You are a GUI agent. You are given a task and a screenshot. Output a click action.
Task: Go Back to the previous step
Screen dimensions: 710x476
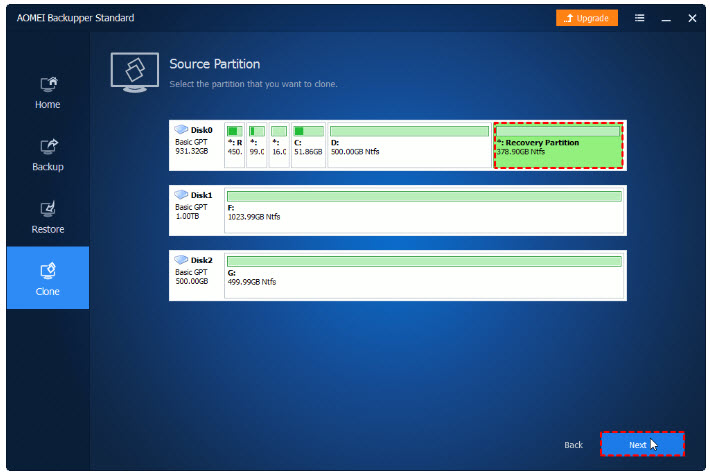(x=573, y=445)
